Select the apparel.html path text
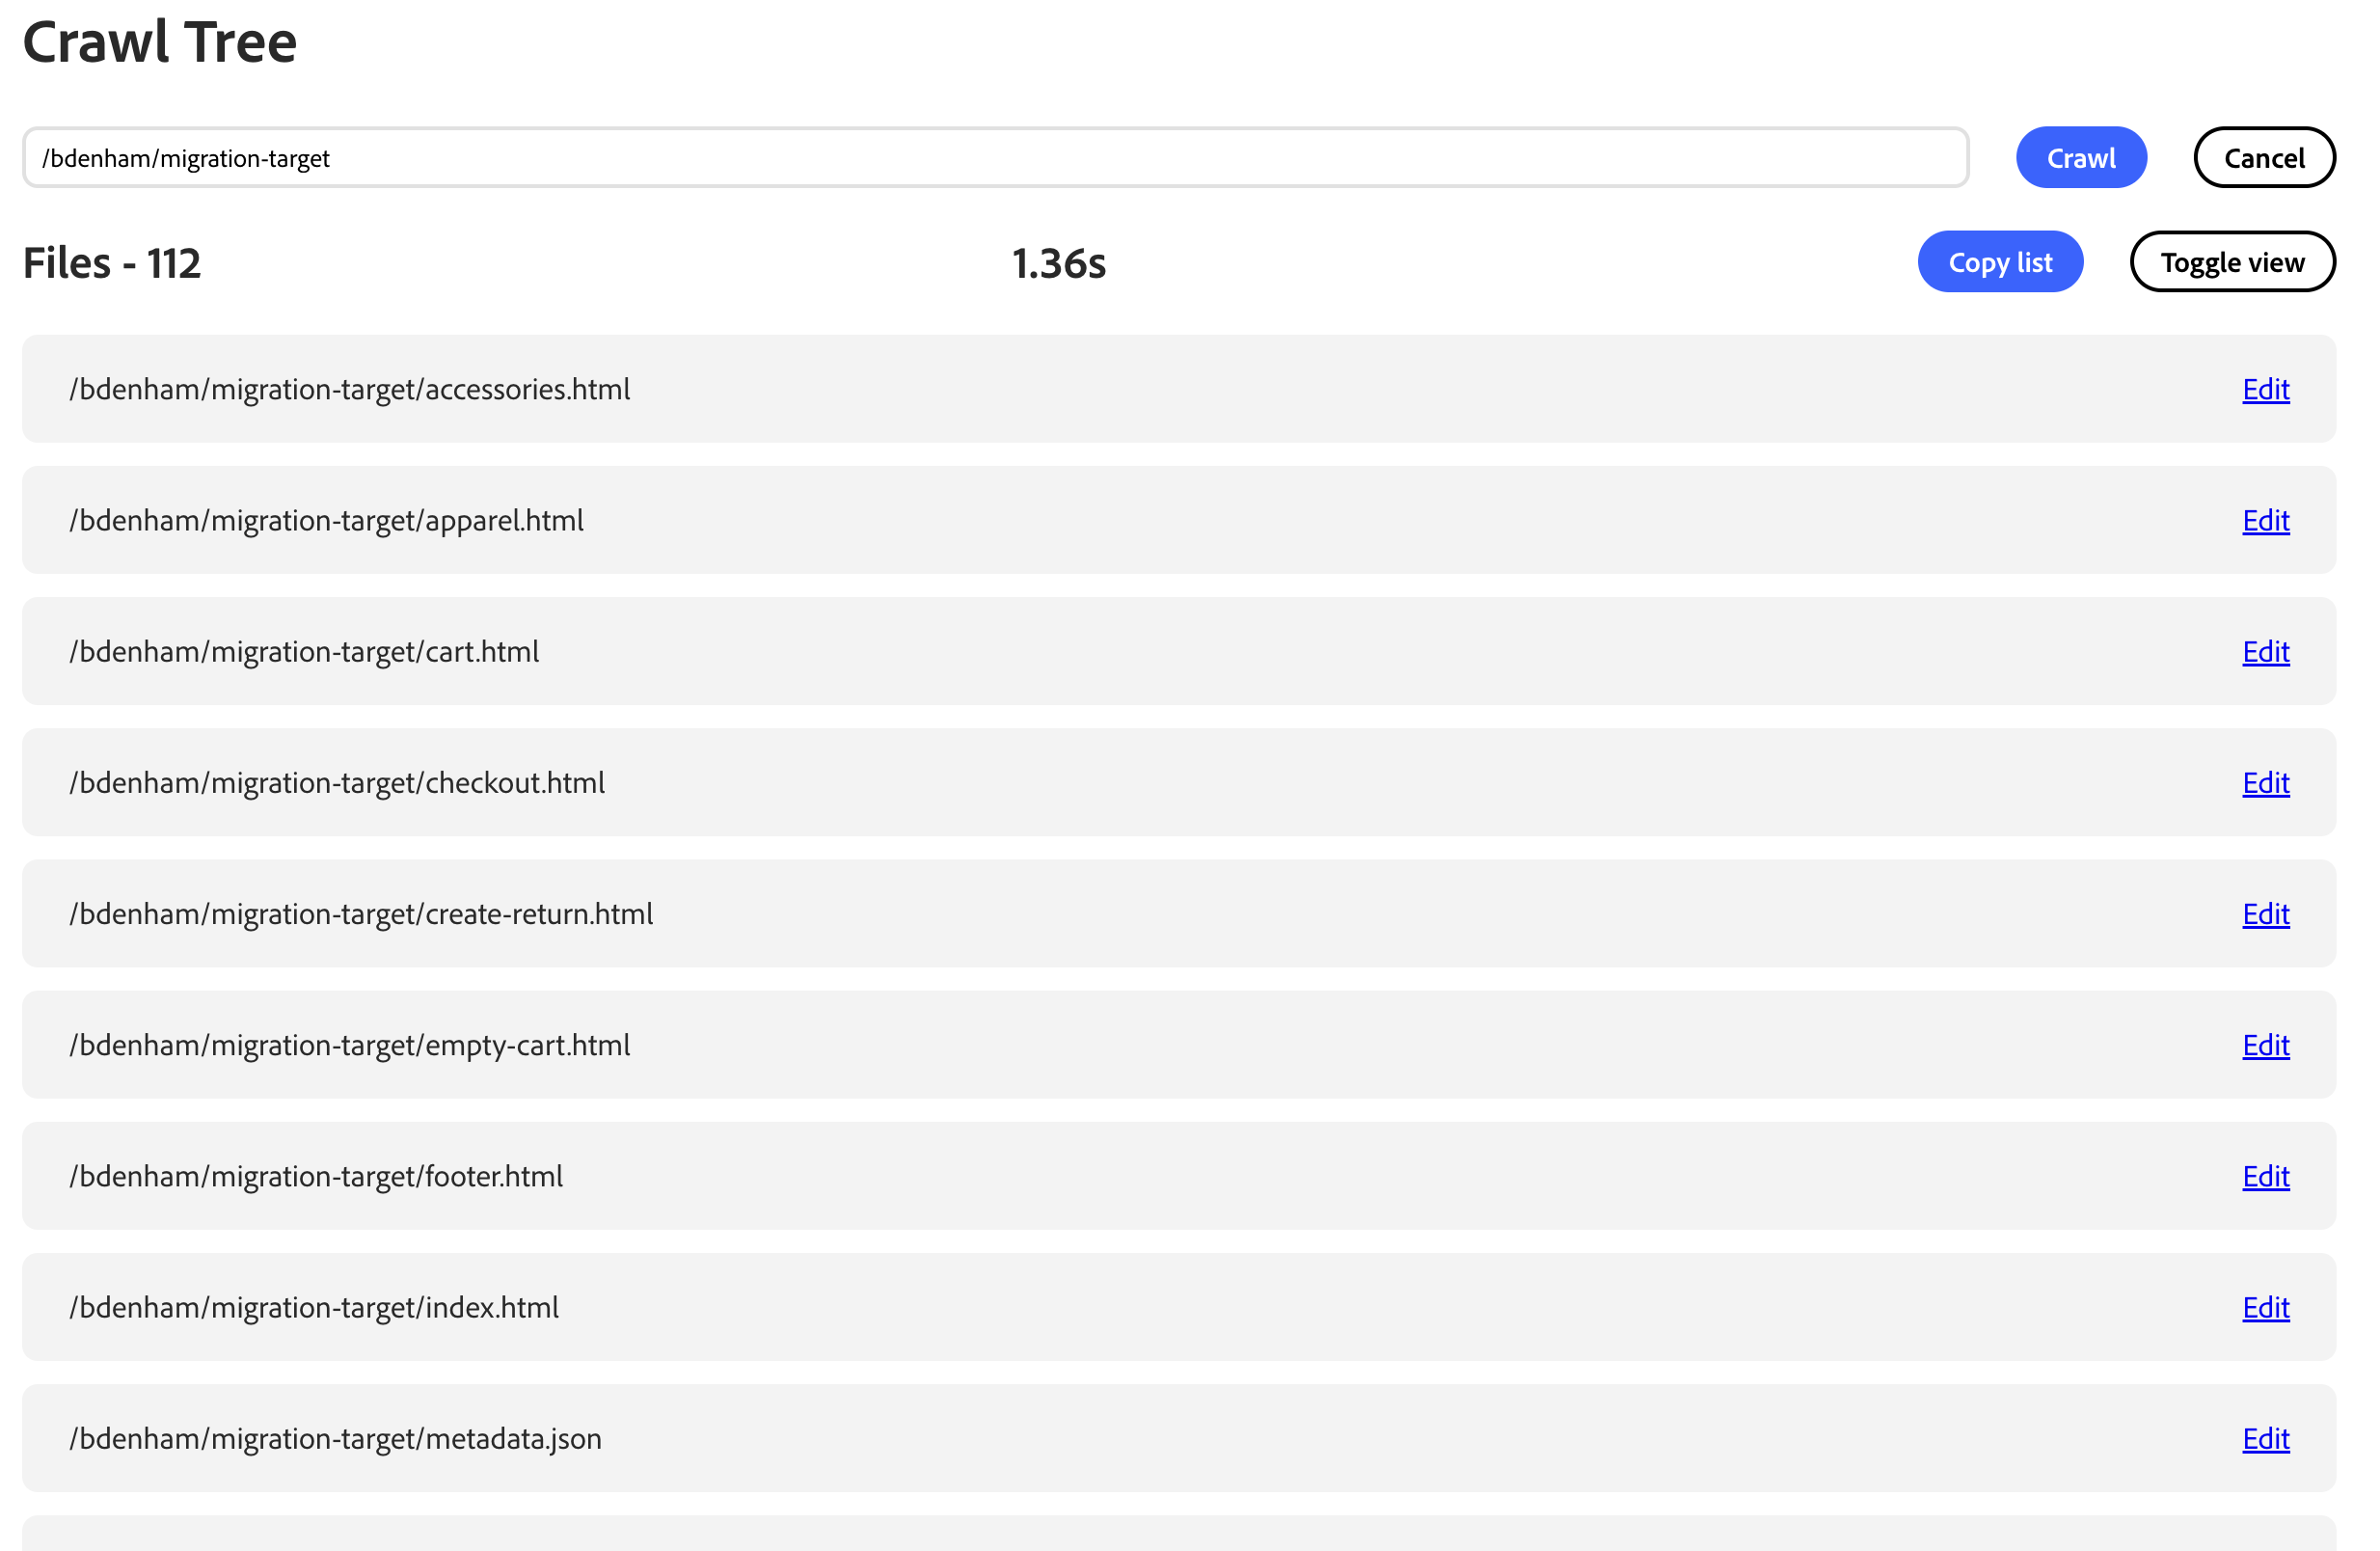 tap(326, 520)
